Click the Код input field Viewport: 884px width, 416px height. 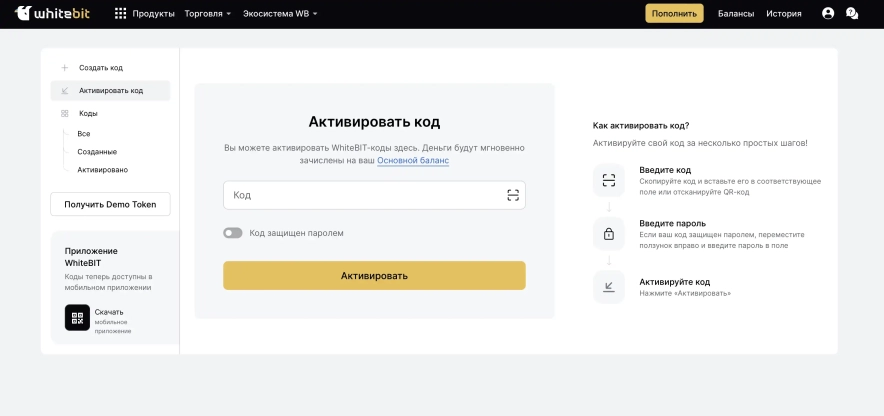click(x=365, y=195)
